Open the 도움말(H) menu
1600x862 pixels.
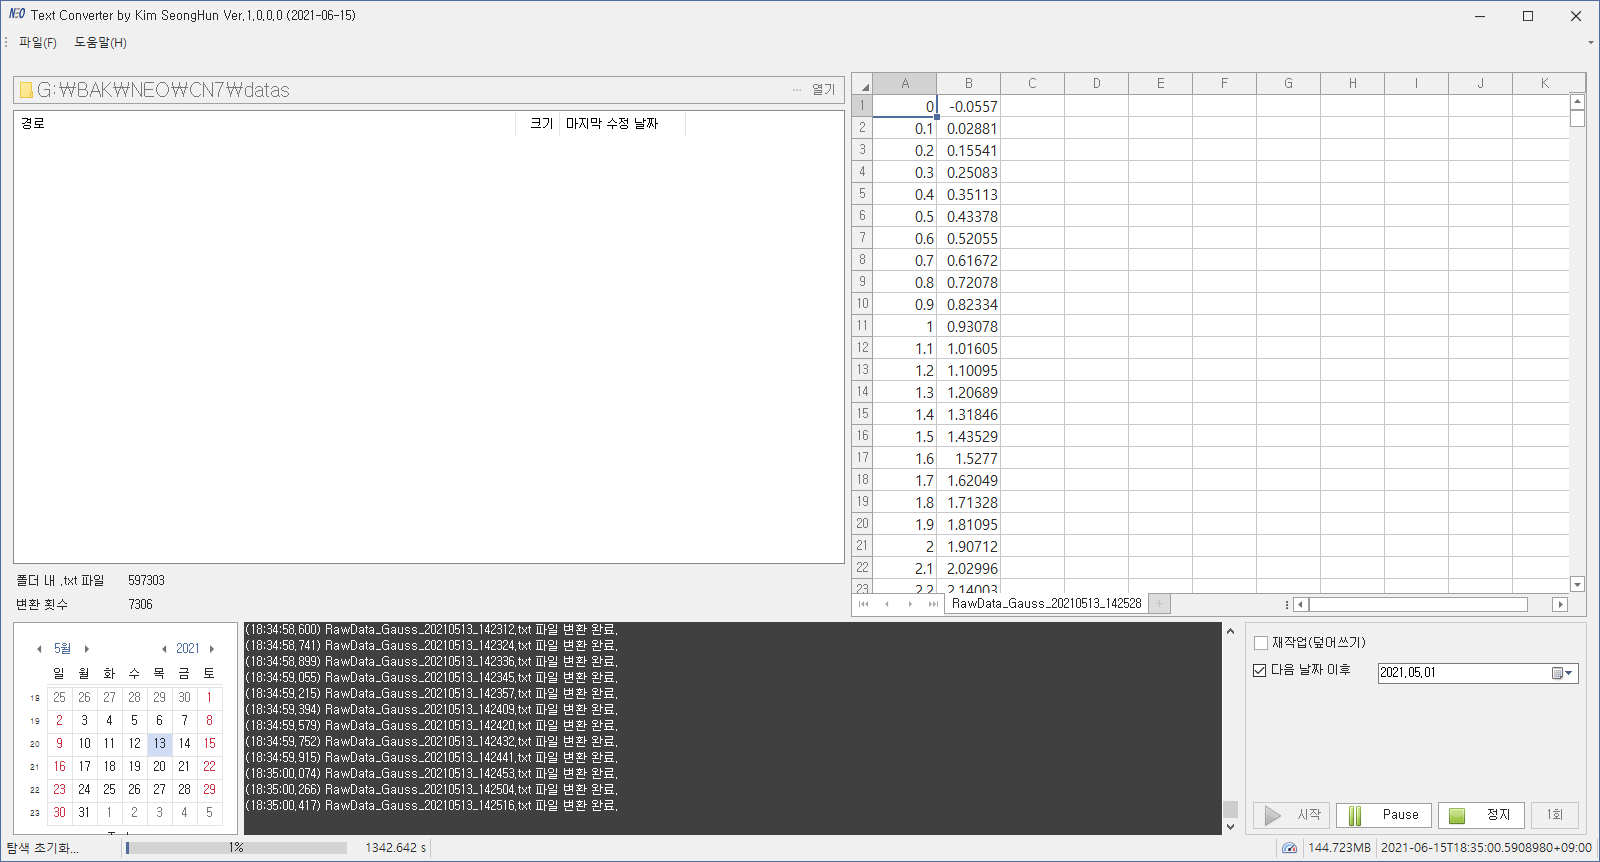click(100, 42)
